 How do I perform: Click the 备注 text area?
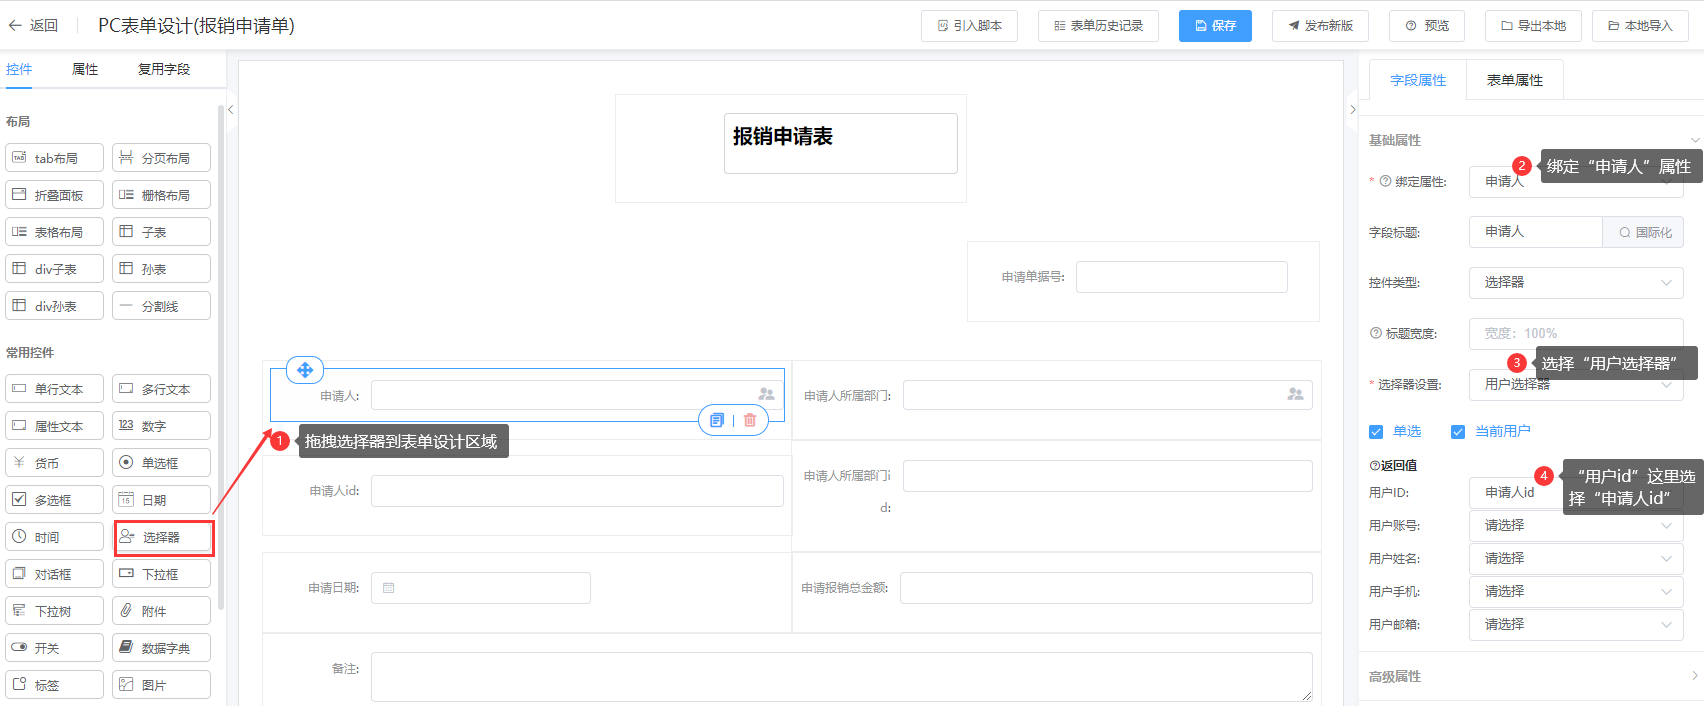(x=840, y=677)
